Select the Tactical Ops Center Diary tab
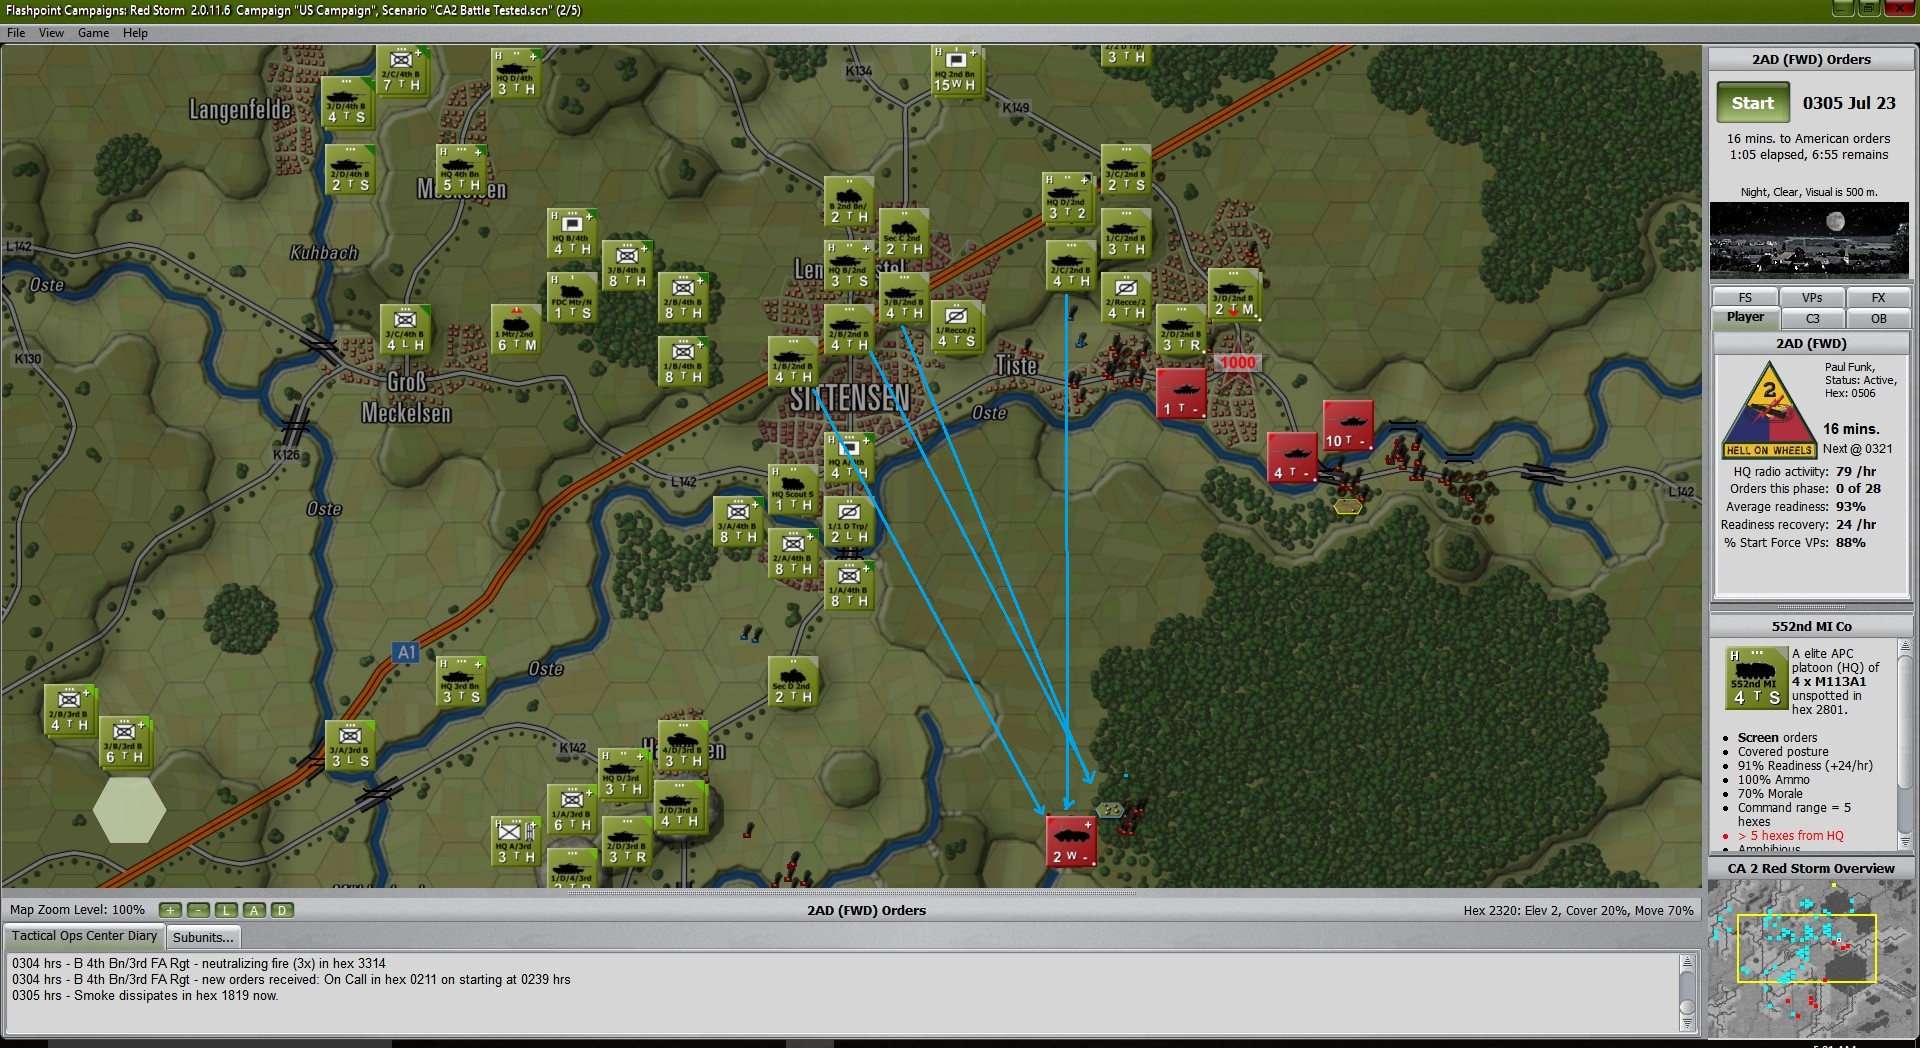 pos(84,936)
